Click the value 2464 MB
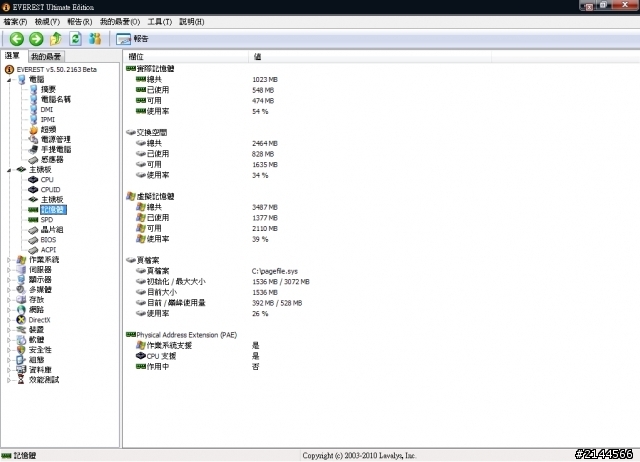 coord(265,143)
